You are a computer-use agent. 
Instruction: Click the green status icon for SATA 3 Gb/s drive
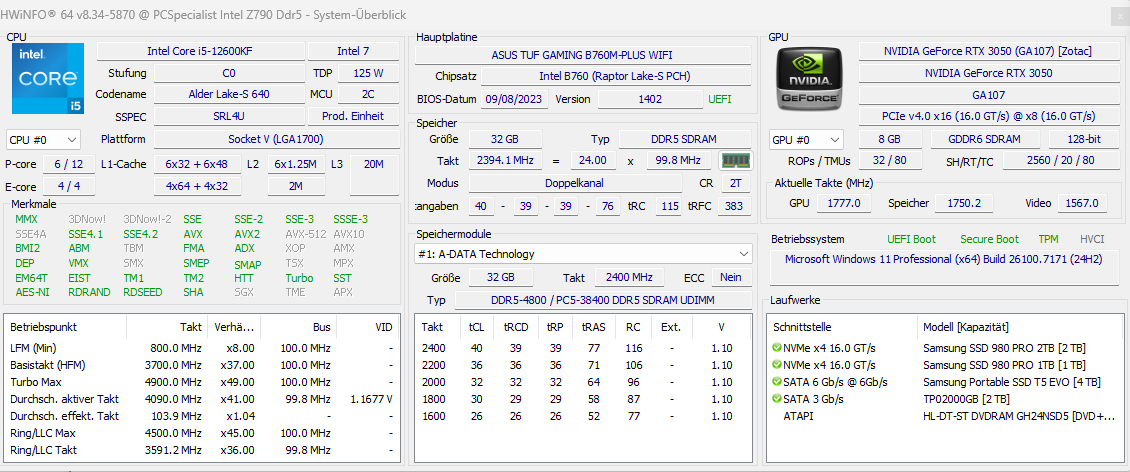tap(776, 399)
